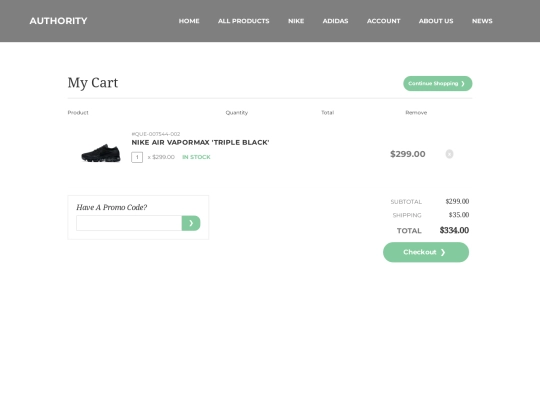Open ALL PRODUCTS in navigation
540x405 pixels.
coord(243,21)
